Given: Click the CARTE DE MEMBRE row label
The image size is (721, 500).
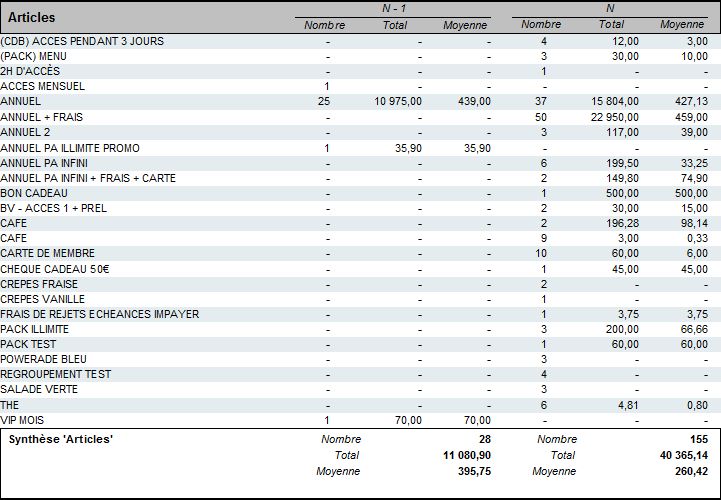Looking at the screenshot, I should click(x=48, y=254).
